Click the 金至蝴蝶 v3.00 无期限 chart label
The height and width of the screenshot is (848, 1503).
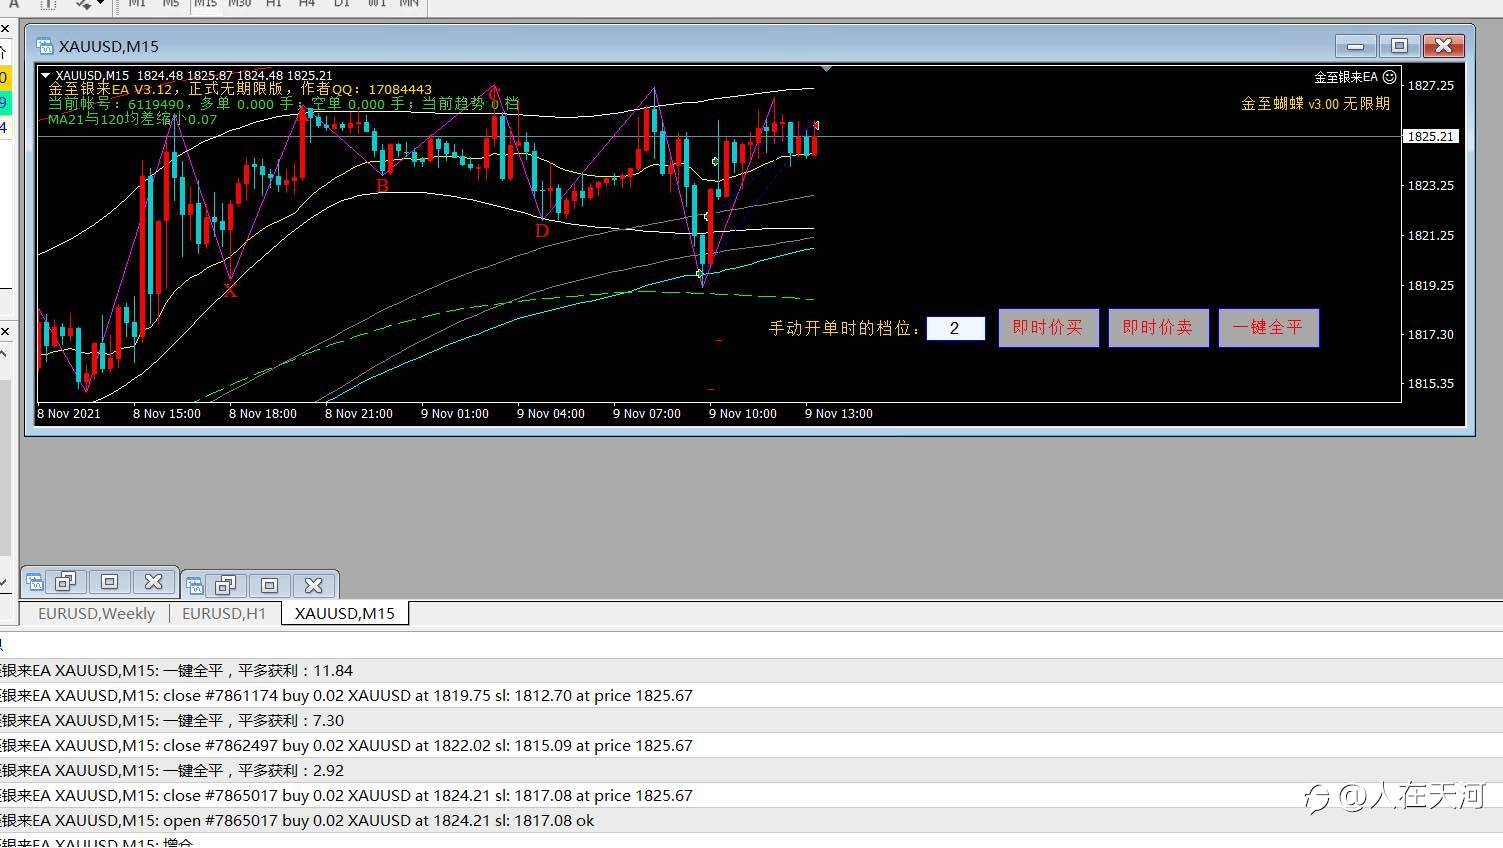[1315, 103]
